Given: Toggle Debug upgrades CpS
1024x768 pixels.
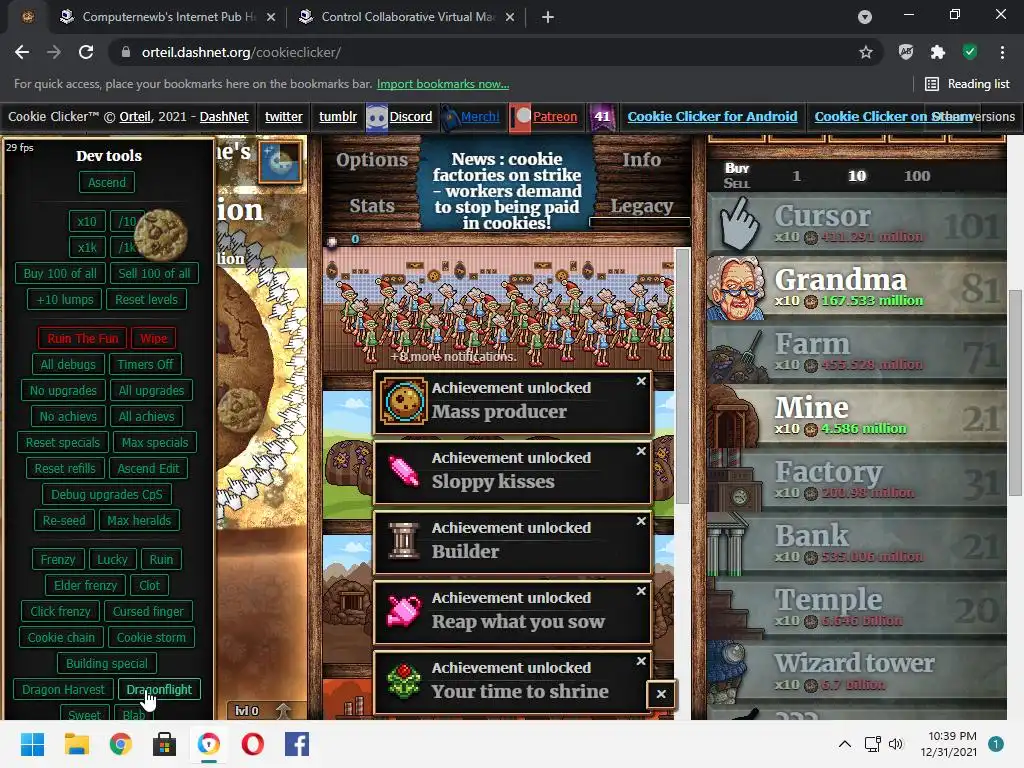Looking at the screenshot, I should click(106, 494).
